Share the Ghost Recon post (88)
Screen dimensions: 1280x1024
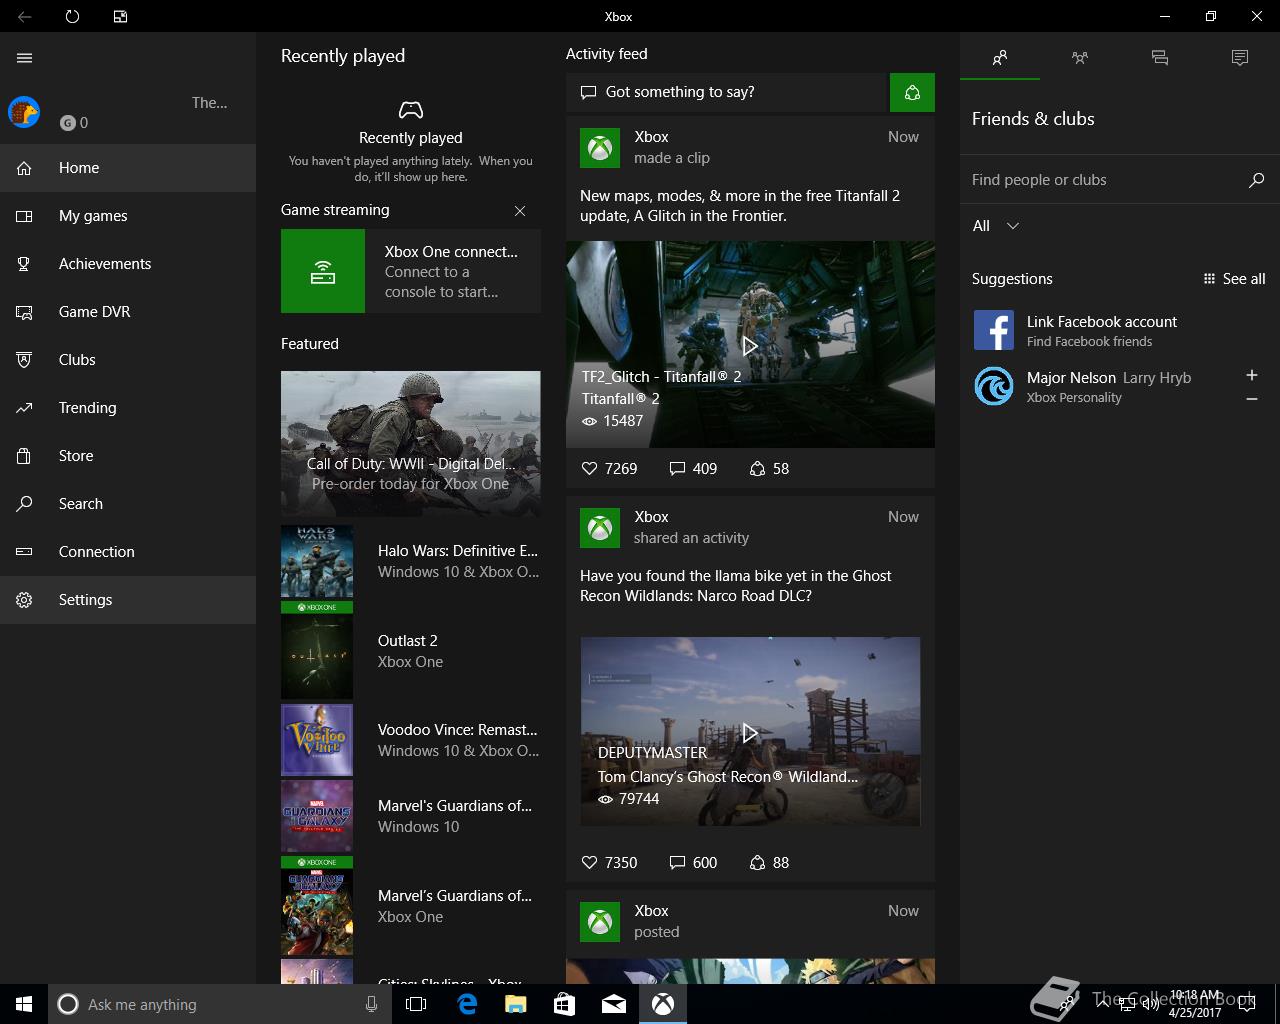point(769,862)
